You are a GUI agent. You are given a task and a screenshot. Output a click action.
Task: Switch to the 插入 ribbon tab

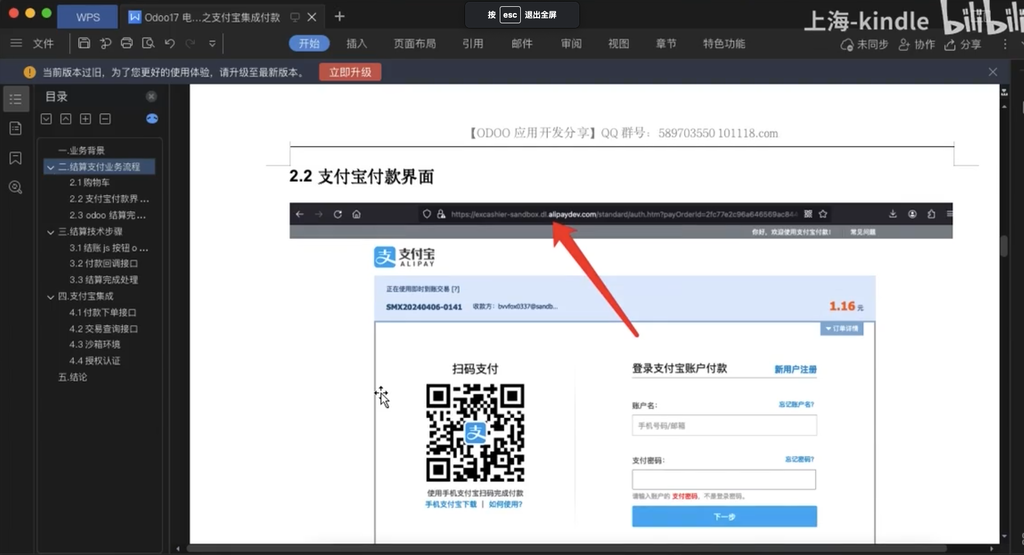tap(357, 44)
